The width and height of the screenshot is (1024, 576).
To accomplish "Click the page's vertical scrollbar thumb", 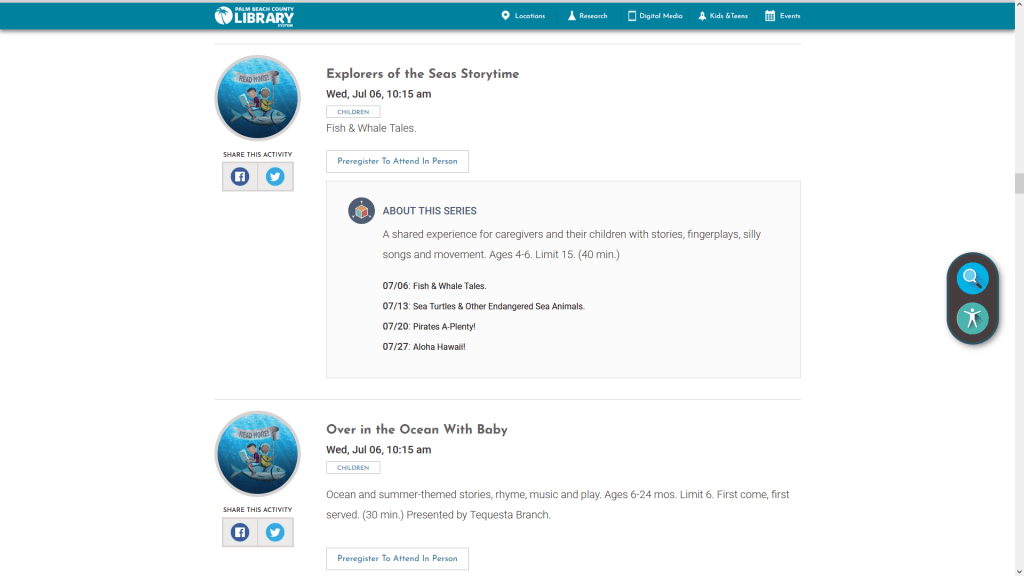I will (x=1019, y=183).
